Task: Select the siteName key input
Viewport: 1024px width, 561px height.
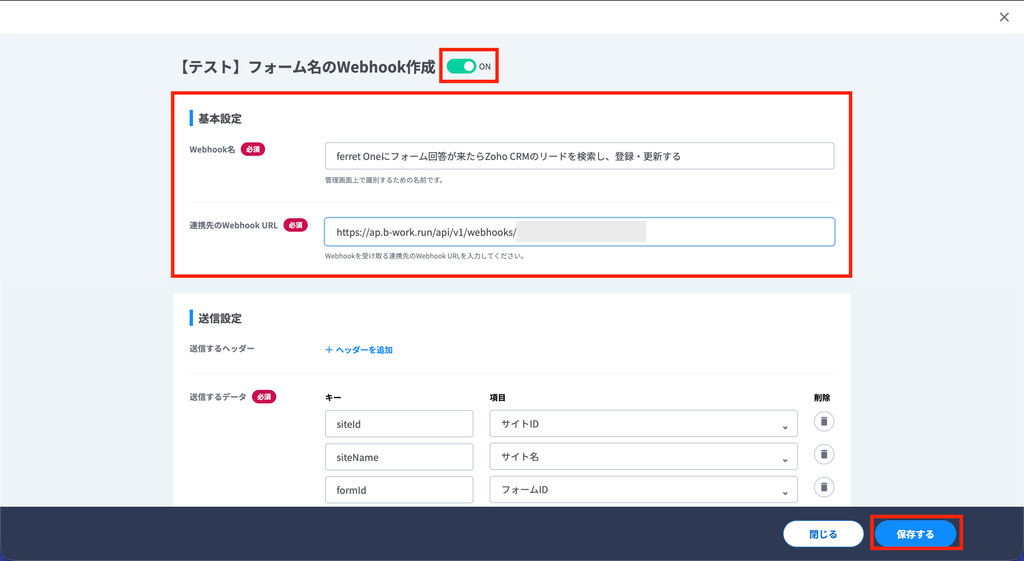Action: (x=398, y=457)
